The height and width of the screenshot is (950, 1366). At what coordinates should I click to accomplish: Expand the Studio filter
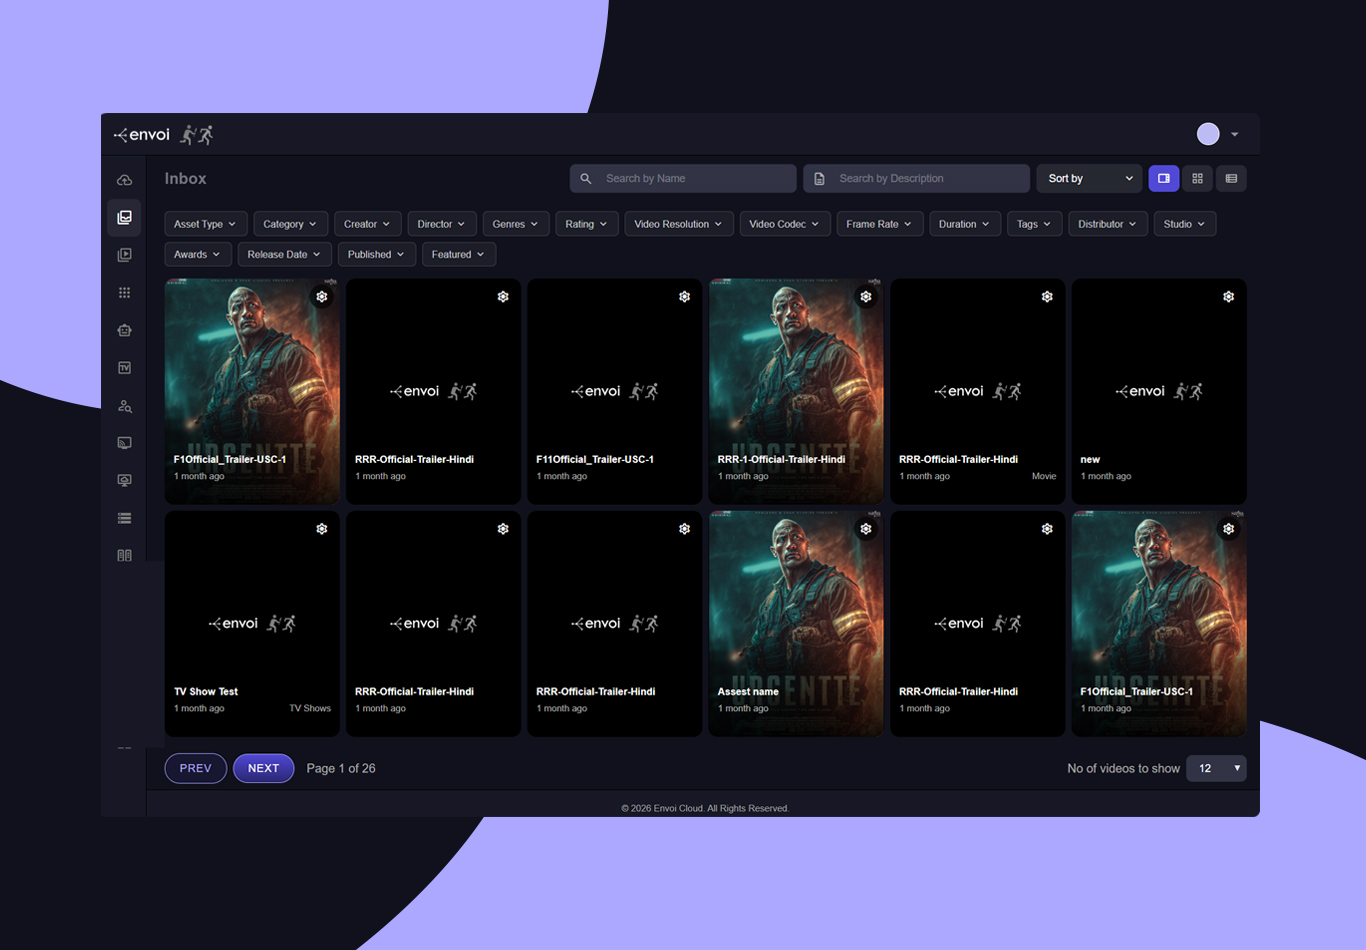(1184, 224)
